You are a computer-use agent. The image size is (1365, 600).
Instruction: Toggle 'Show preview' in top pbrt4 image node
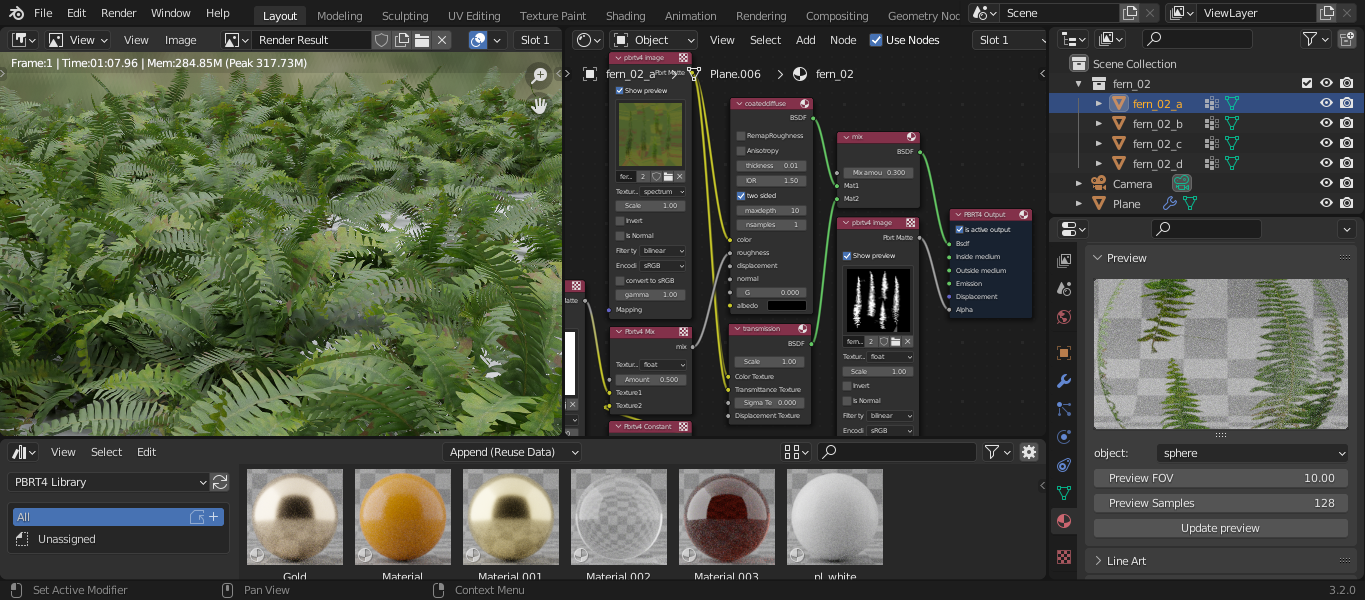coord(620,91)
